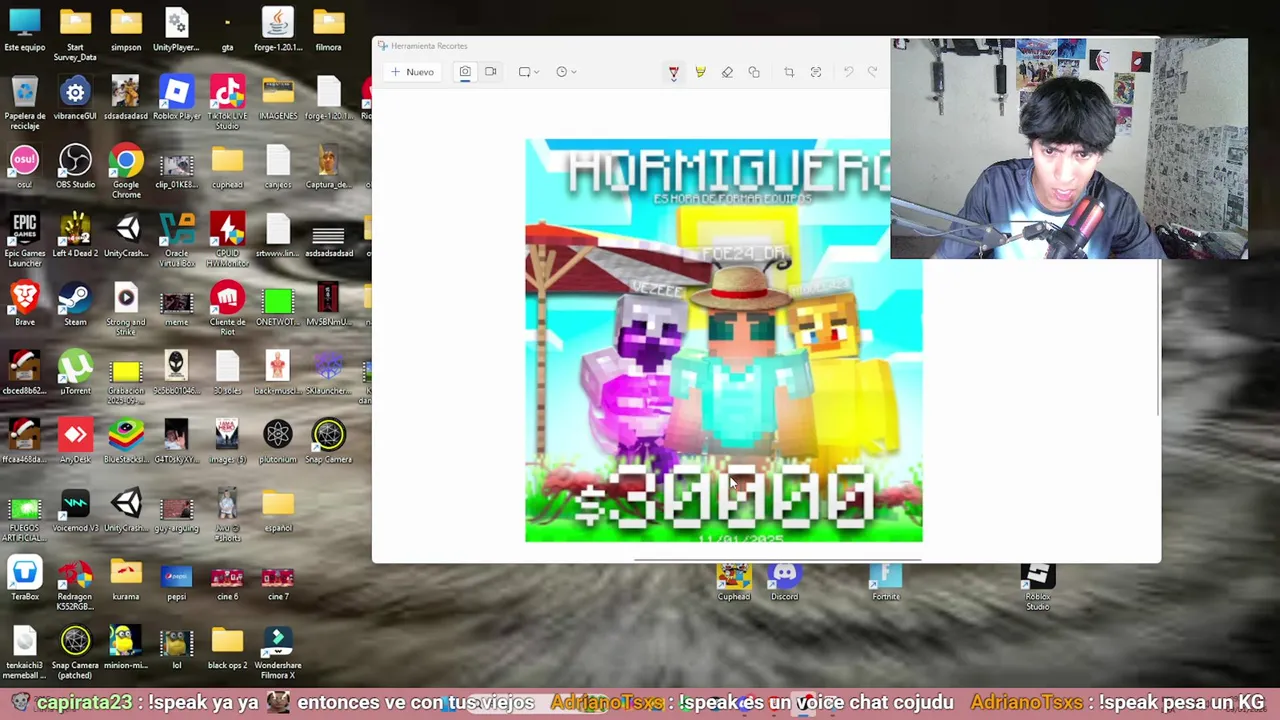Open the filmora folder
Image resolution: width=1280 pixels, height=720 pixels.
coord(328,29)
